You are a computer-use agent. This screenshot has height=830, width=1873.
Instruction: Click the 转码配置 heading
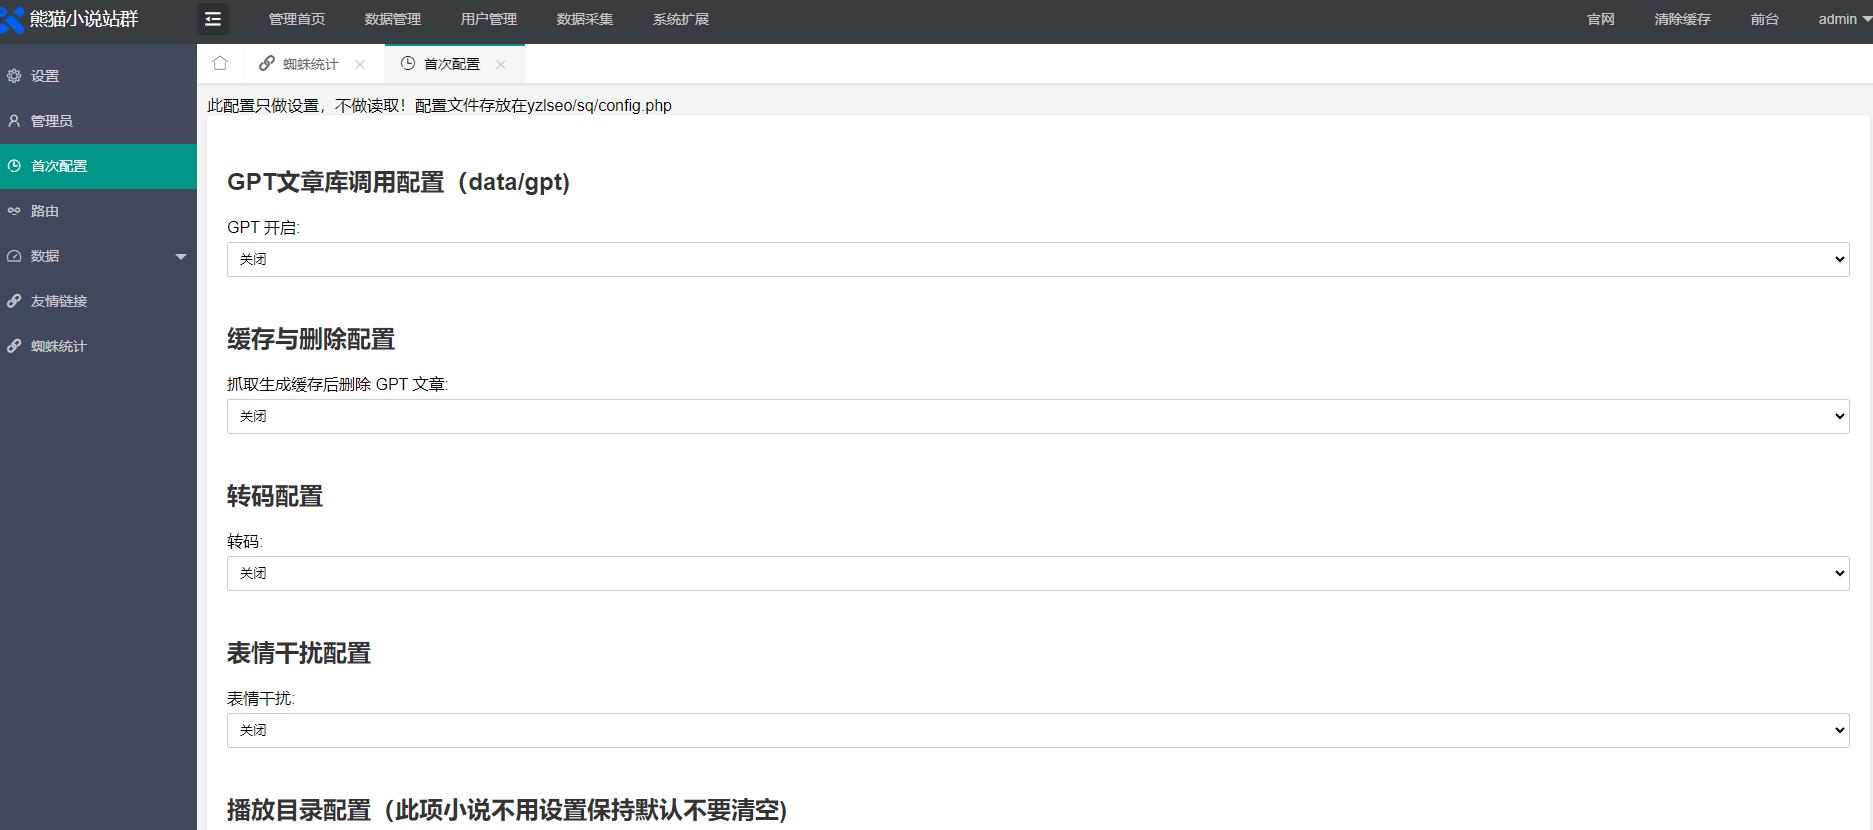[x=275, y=496]
